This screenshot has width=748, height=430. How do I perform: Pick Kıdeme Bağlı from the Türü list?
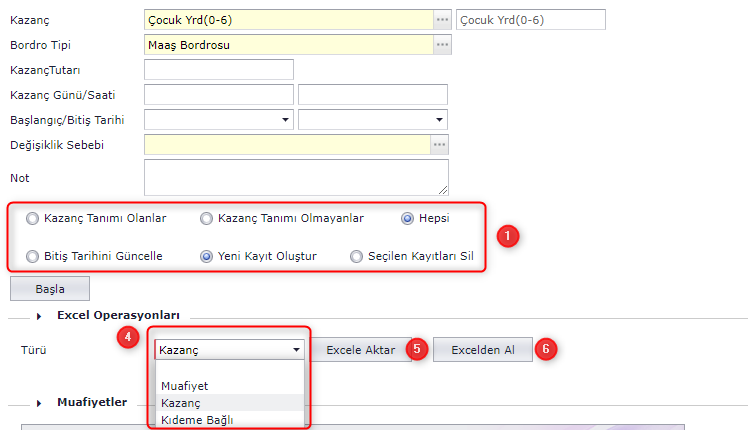click(x=197, y=419)
